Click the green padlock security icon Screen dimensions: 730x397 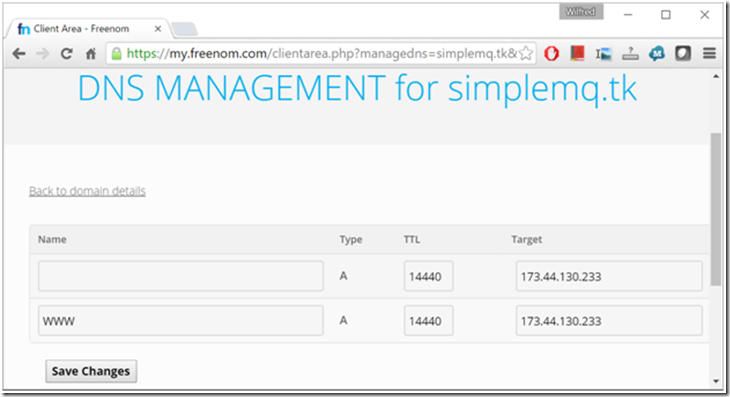click(116, 54)
